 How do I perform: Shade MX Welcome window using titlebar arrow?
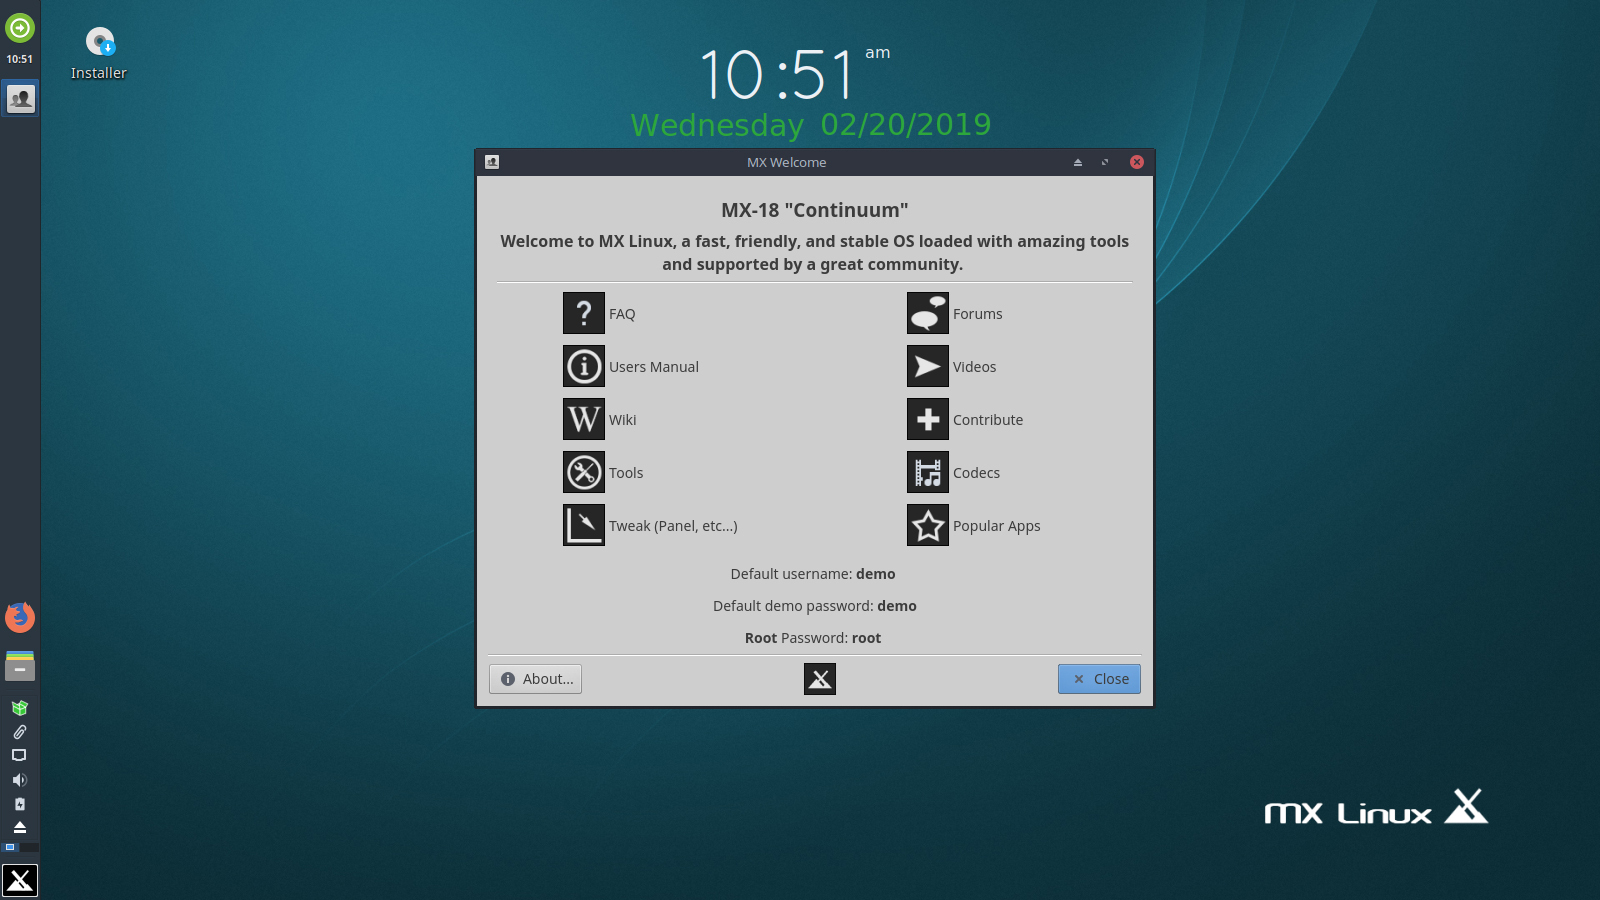[1078, 162]
